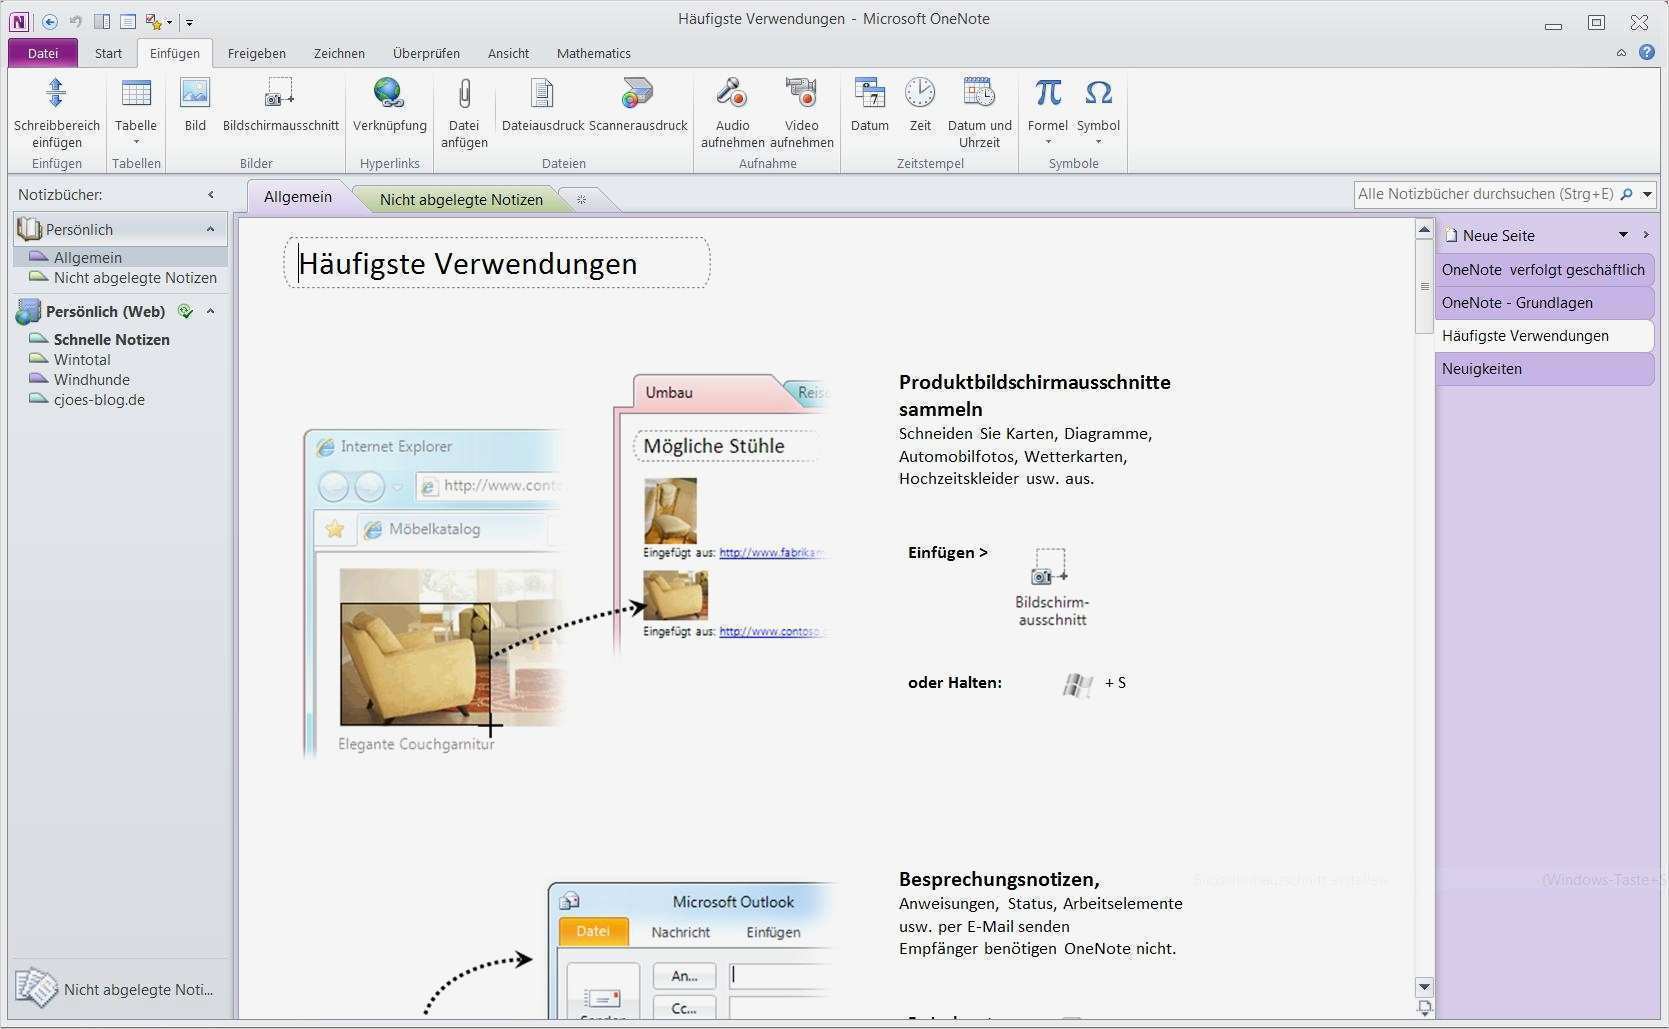Select the Einfügen ribbon tab
The width and height of the screenshot is (1669, 1029).
(175, 53)
